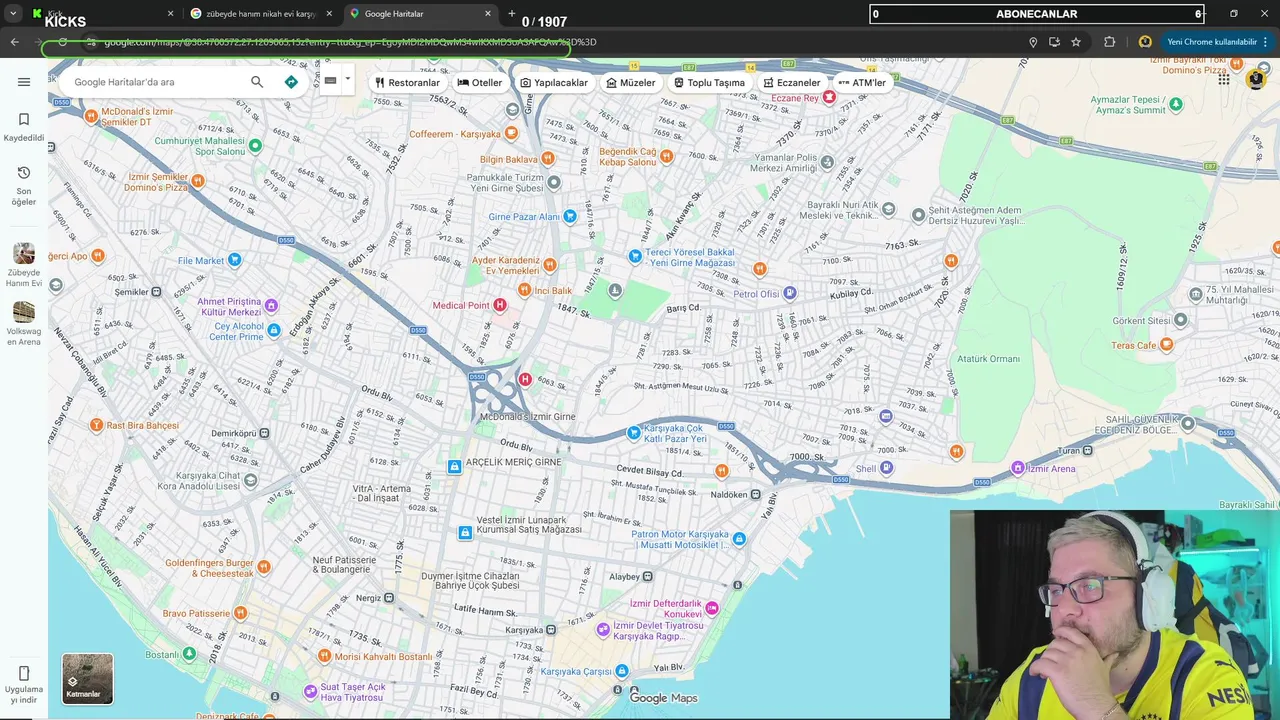Select the Vestel İzmir Lunapark store pin
The width and height of the screenshot is (1280, 720).
coord(465,533)
